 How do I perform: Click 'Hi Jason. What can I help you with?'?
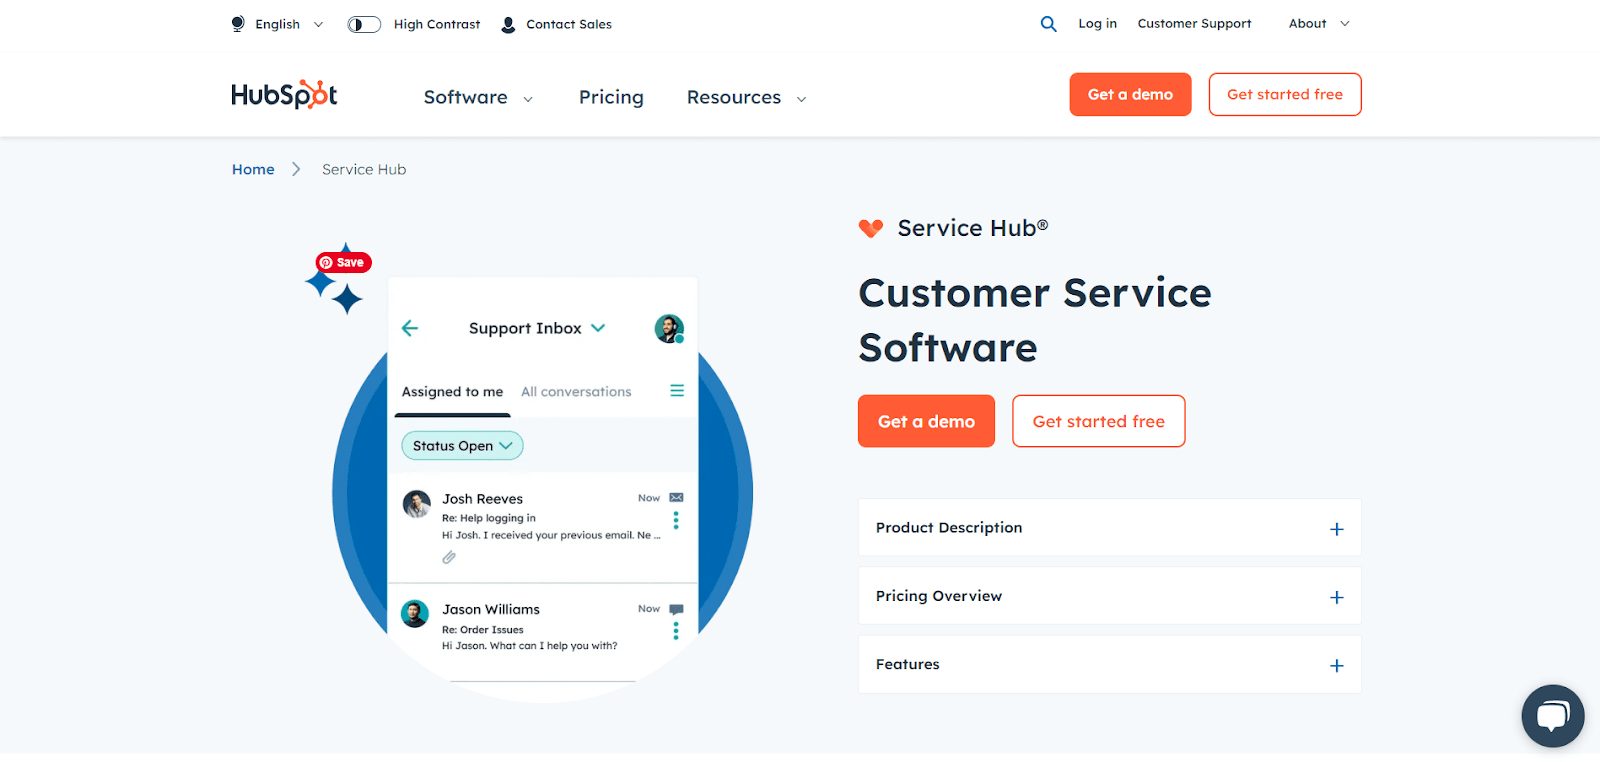[530, 646]
